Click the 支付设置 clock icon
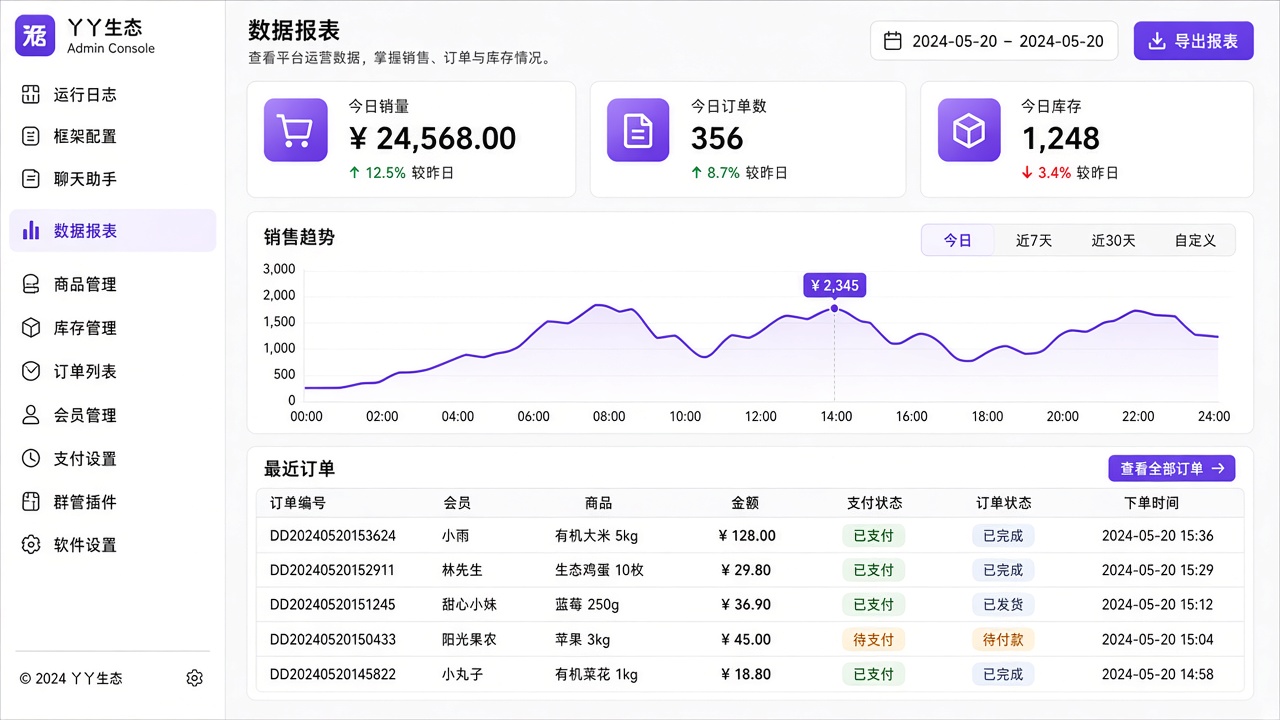The height and width of the screenshot is (720, 1280). coord(31,458)
